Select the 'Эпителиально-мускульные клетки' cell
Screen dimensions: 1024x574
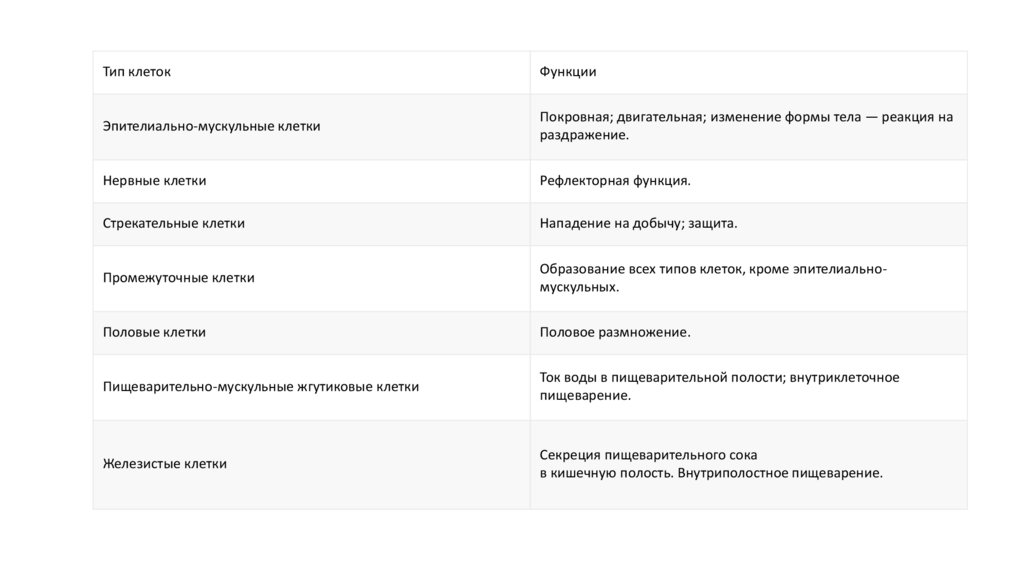click(212, 126)
